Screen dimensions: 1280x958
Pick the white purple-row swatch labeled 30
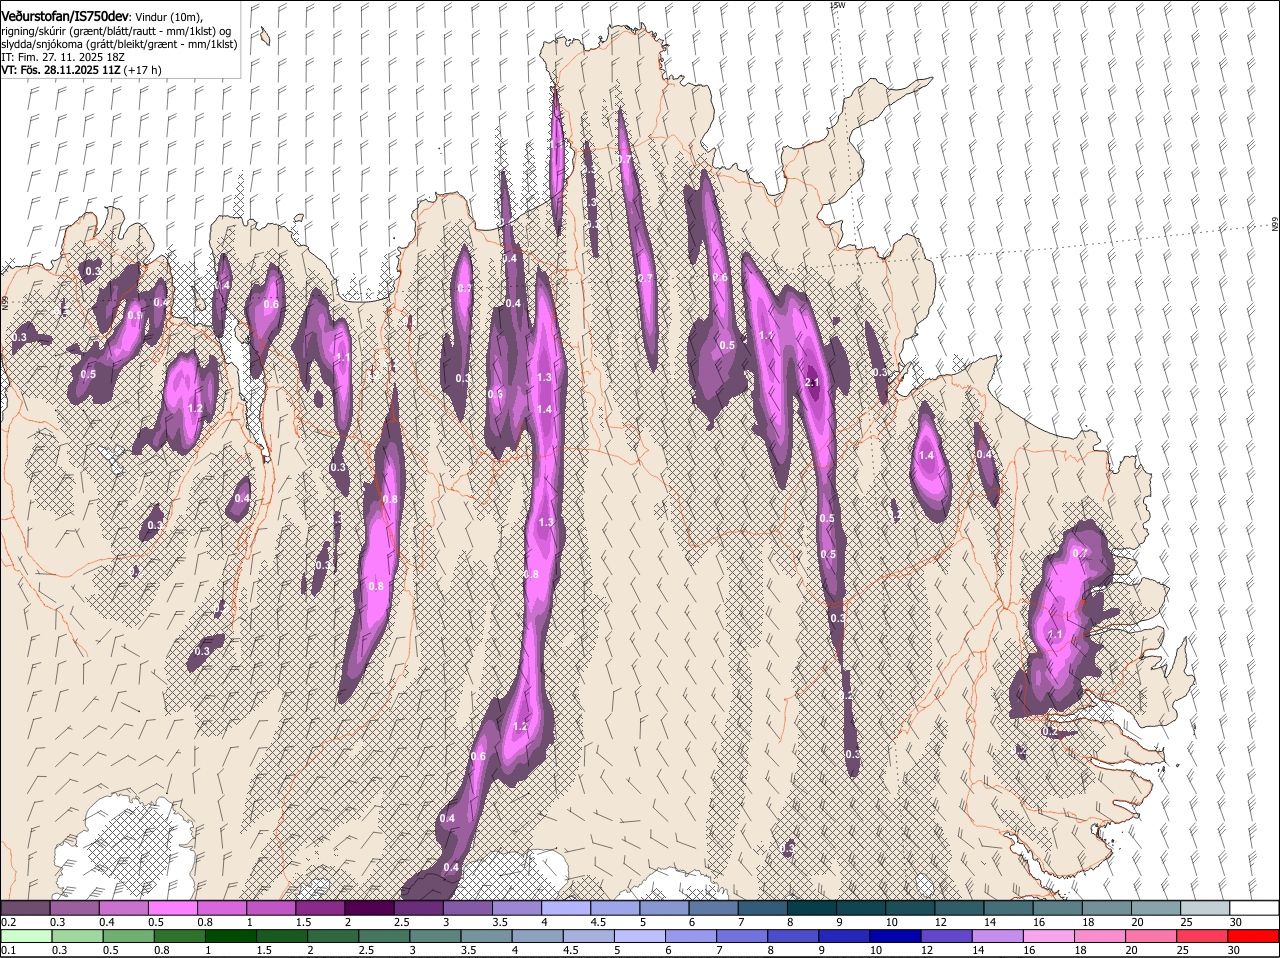point(1254,908)
